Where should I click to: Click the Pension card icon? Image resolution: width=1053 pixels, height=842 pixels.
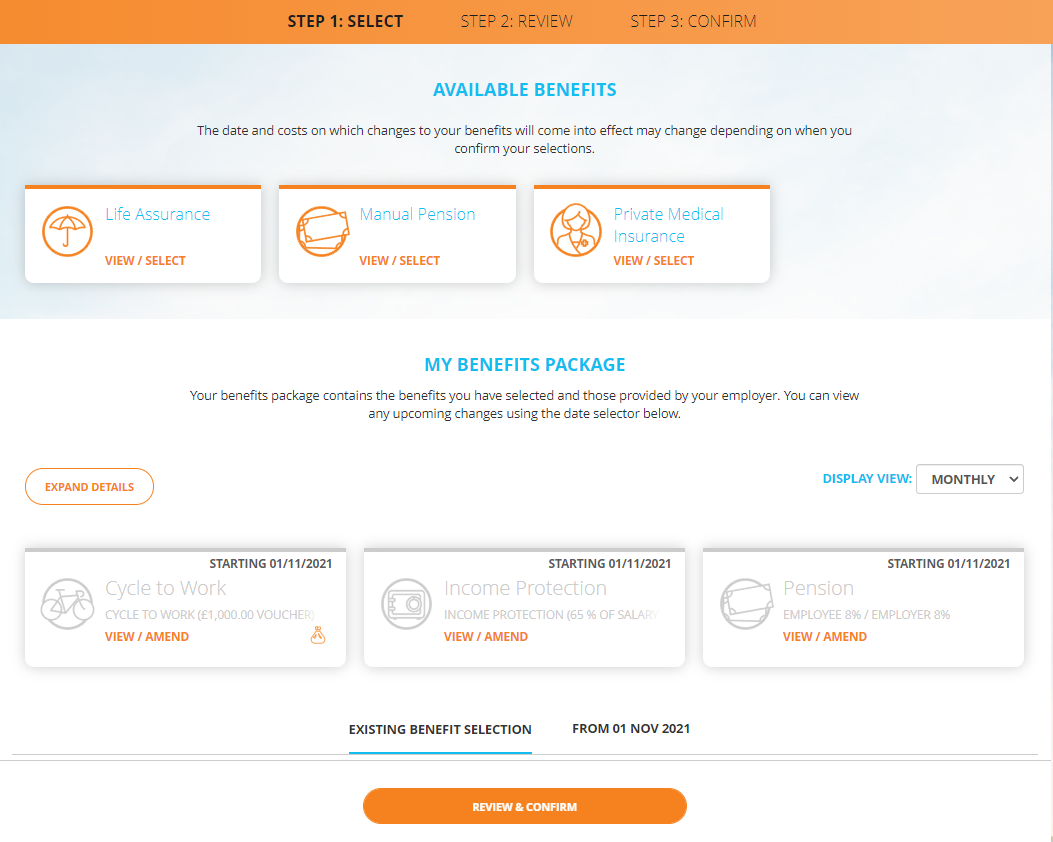pos(747,604)
